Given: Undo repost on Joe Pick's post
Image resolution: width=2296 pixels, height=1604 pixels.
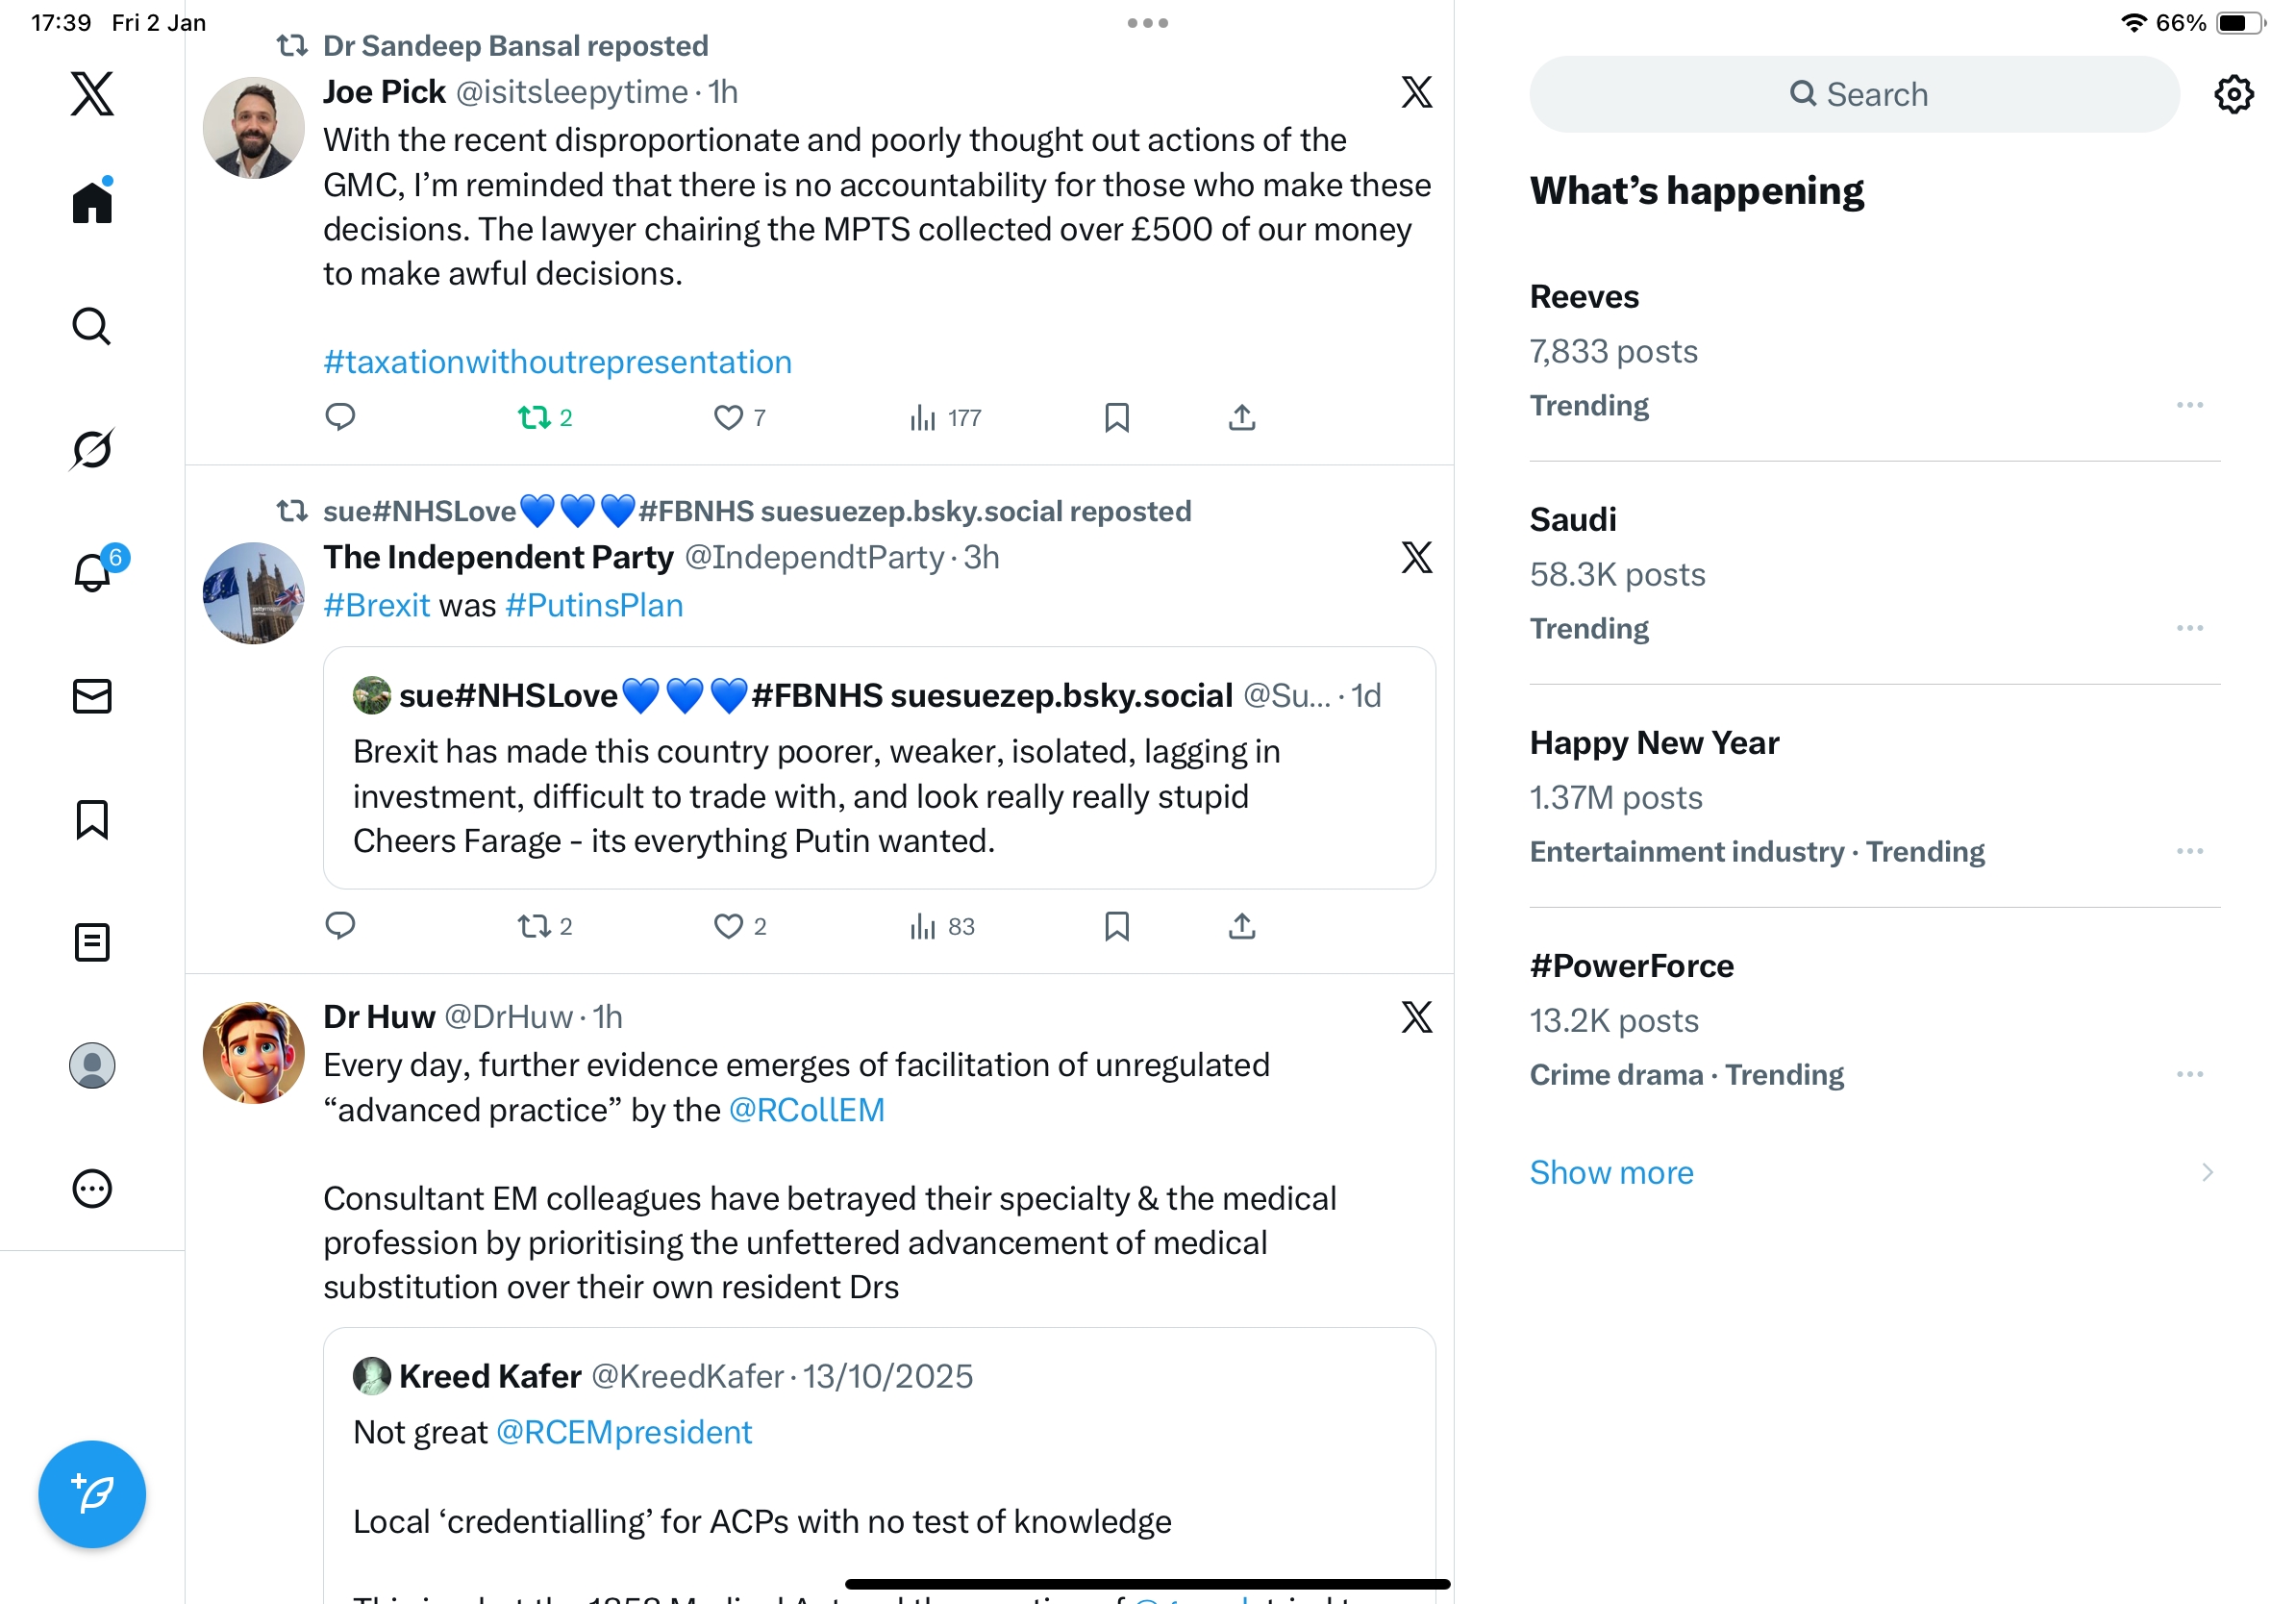Looking at the screenshot, I should coord(545,417).
